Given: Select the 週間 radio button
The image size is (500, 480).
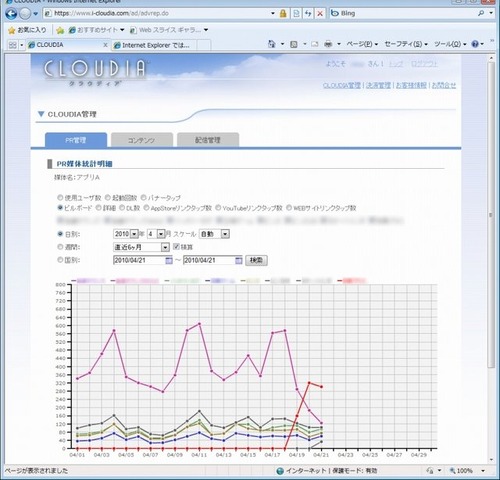Looking at the screenshot, I should pyautogui.click(x=60, y=247).
